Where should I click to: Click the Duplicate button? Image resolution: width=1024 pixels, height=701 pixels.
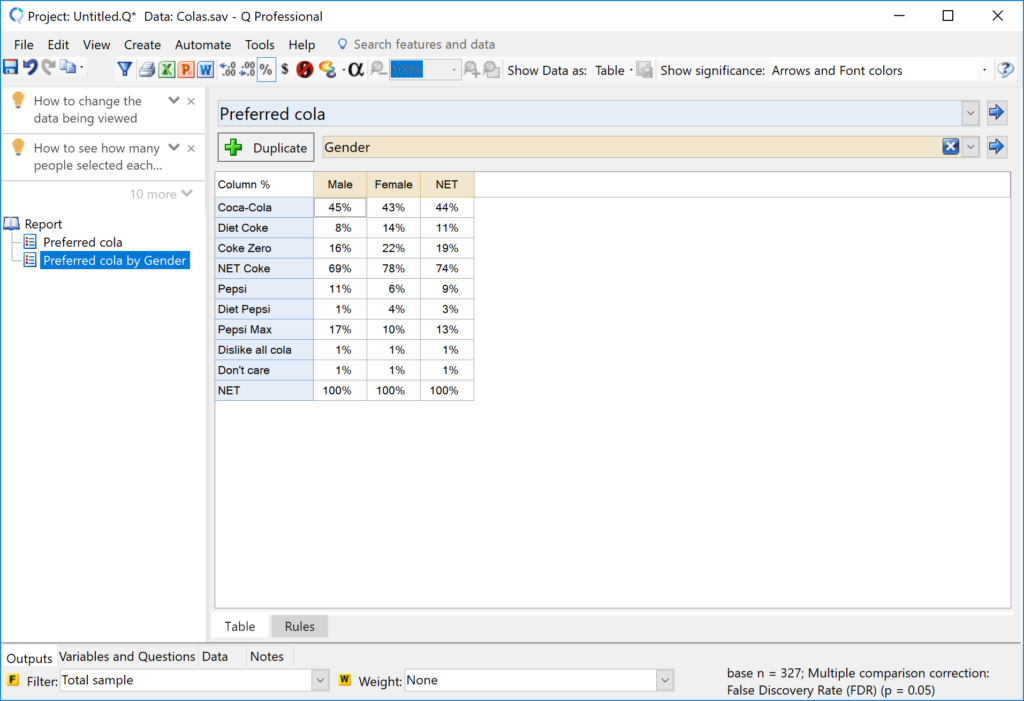[266, 148]
